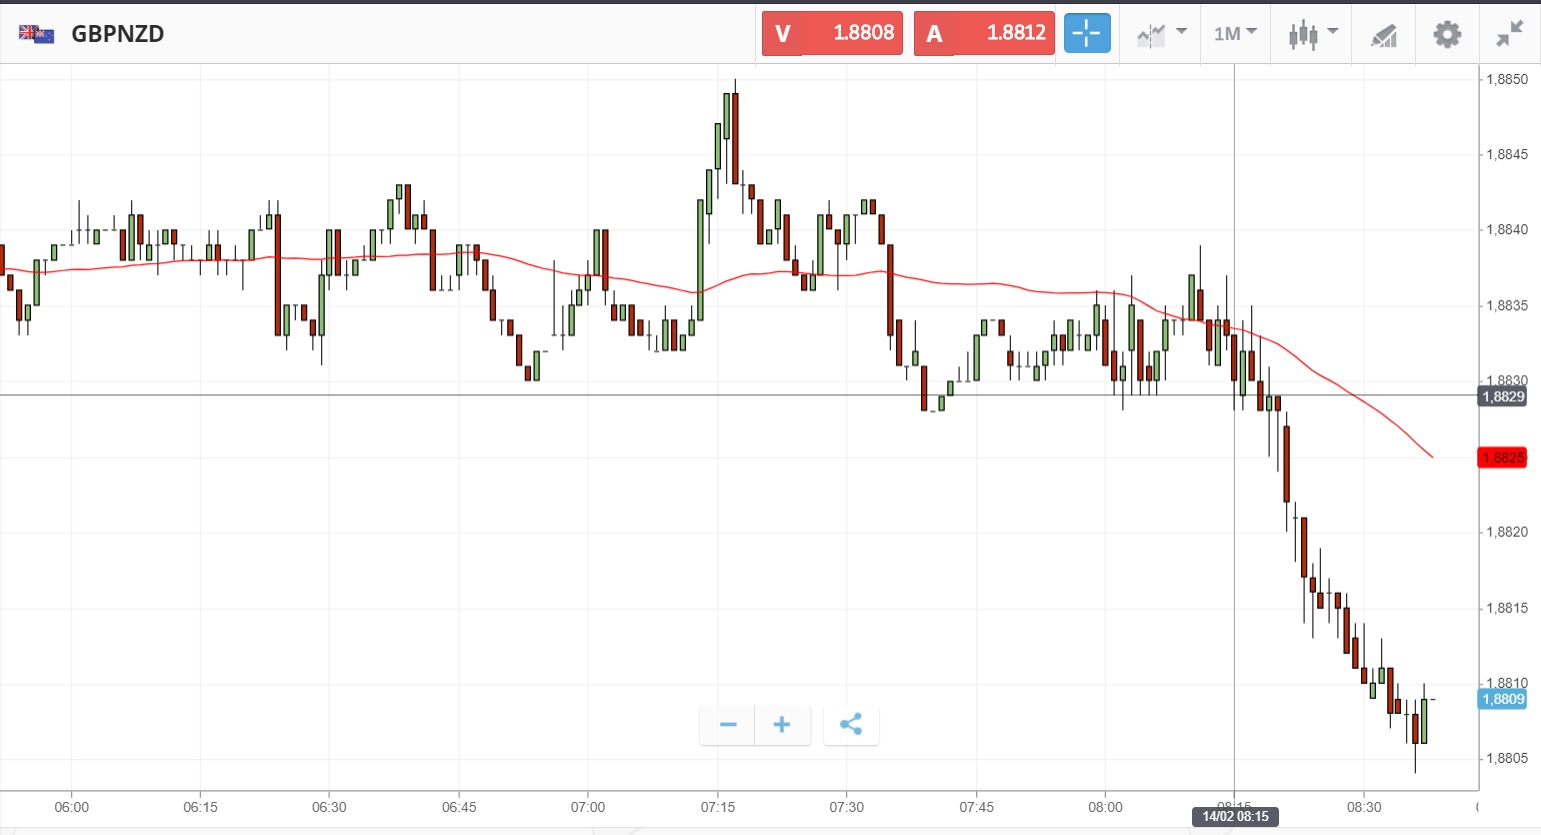Click the 14/02 08:15 crosshair time label
This screenshot has width=1541, height=835.
tap(1235, 816)
